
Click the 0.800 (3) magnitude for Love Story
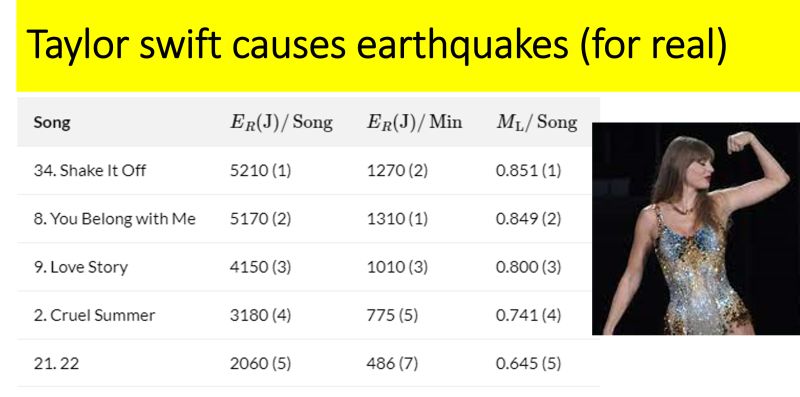coord(529,267)
